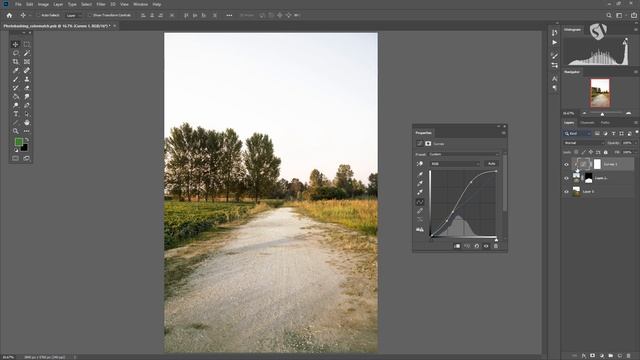Click the three-dots more align options button
Viewport: 640px width, 360px height.
pos(229,15)
